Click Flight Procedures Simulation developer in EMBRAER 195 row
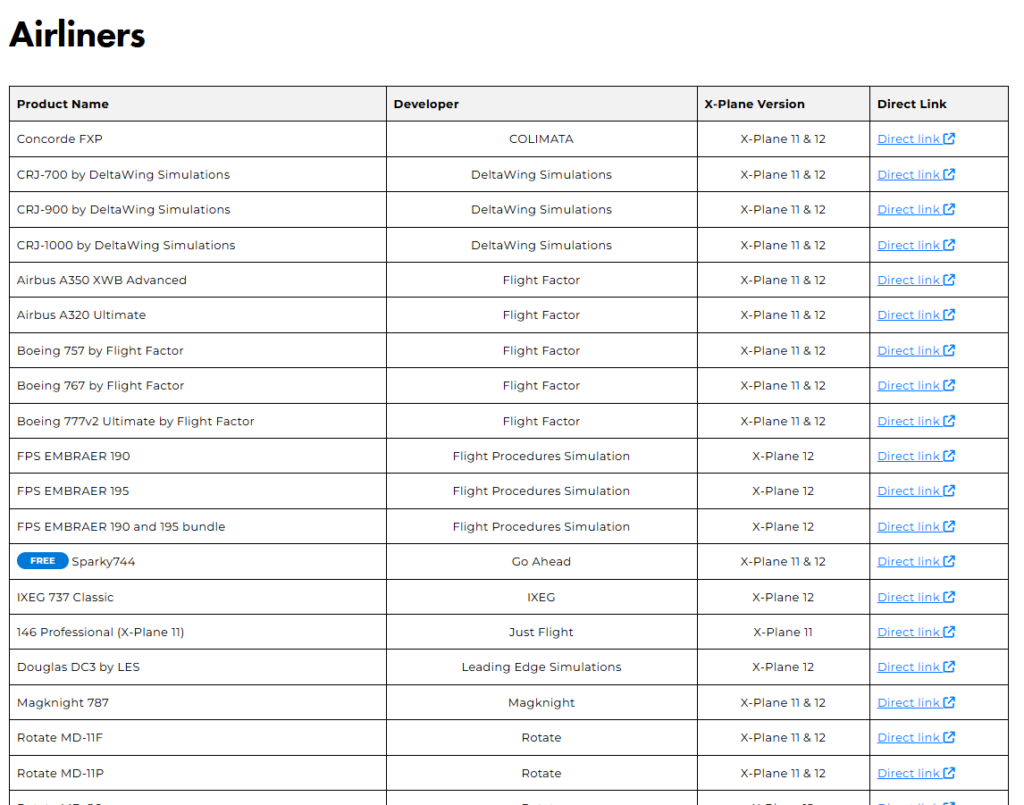Image resolution: width=1024 pixels, height=805 pixels. tap(541, 490)
